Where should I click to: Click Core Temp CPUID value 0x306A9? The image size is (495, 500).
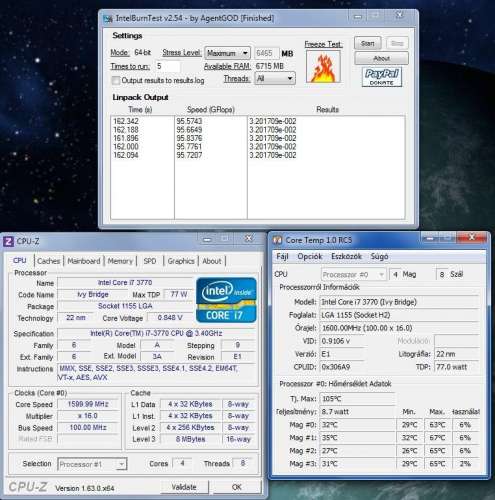pos(342,367)
